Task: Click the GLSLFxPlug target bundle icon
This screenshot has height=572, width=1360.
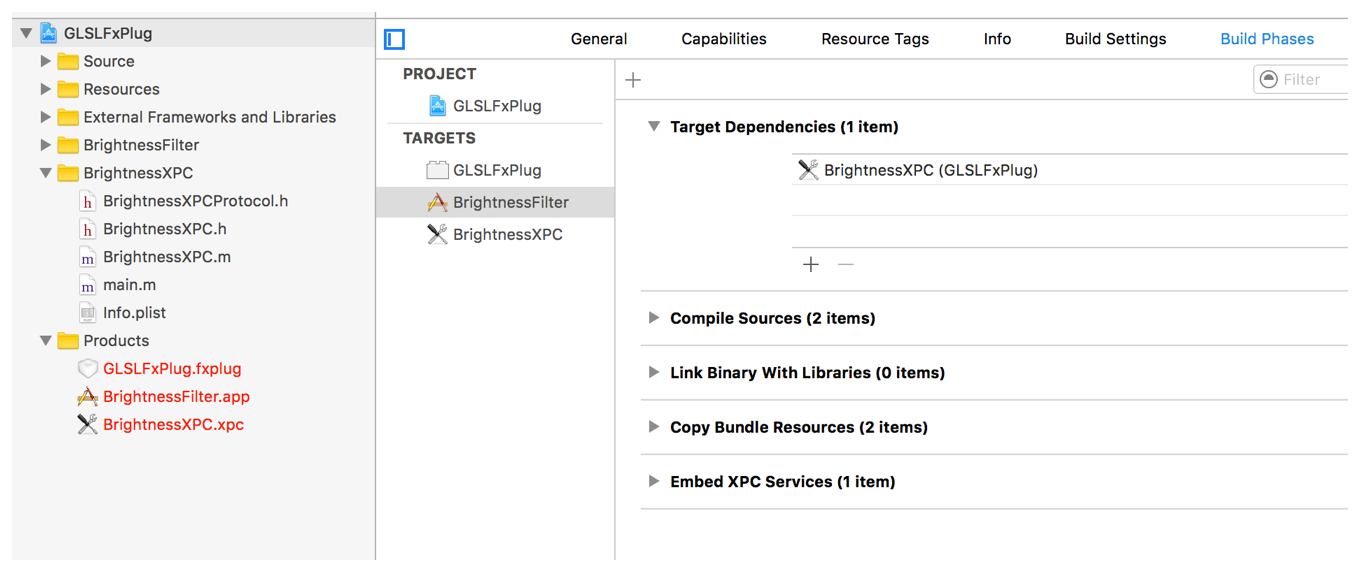Action: (437, 170)
